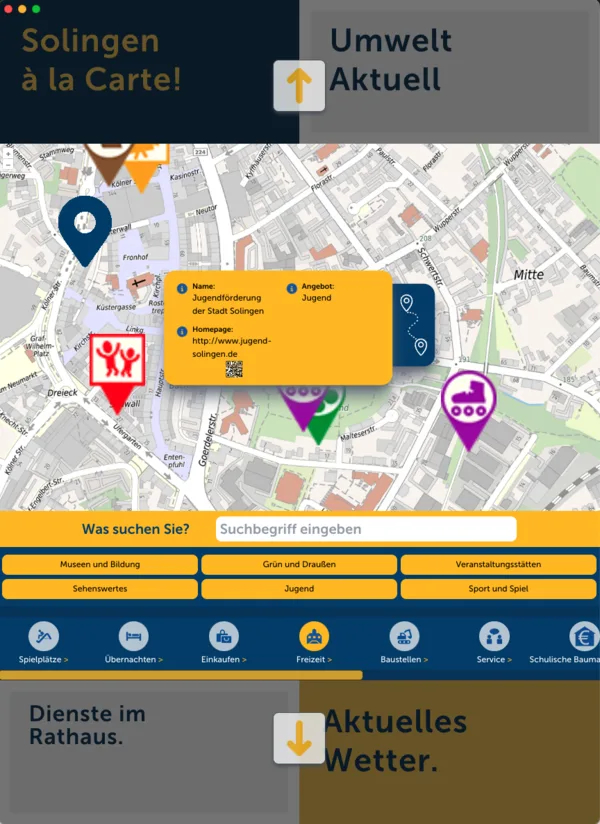The image size is (600, 824).
Task: Open the Solingen à la Carte tile
Action: pyautogui.click(x=149, y=72)
